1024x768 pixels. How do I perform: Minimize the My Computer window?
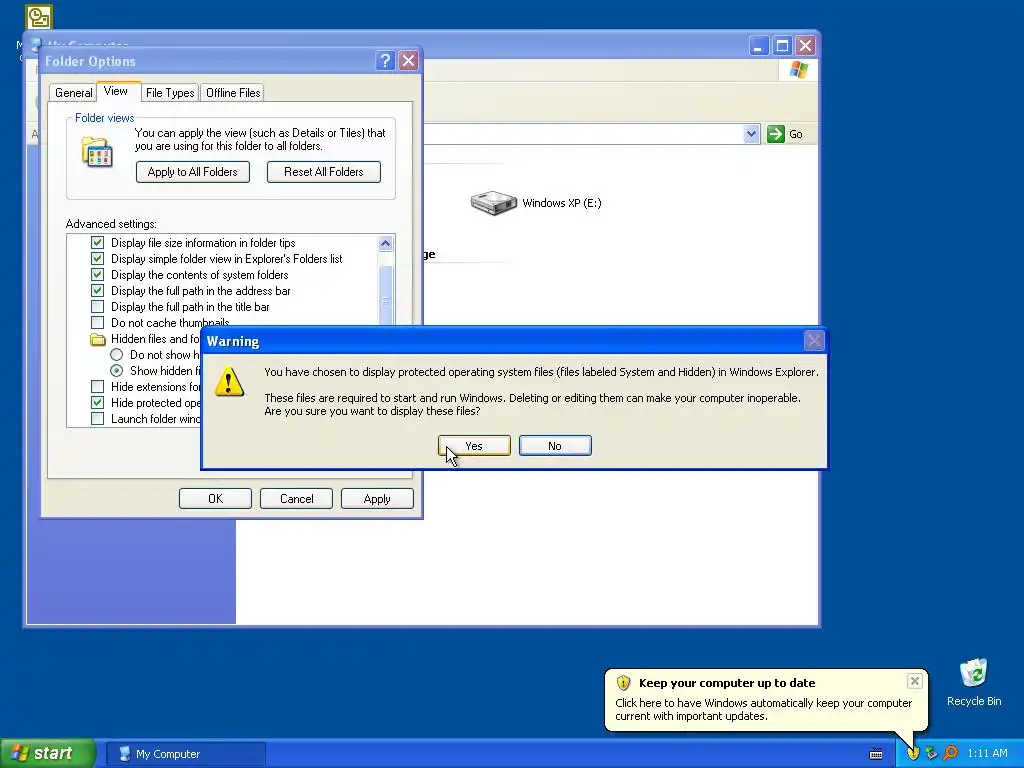pyautogui.click(x=758, y=46)
